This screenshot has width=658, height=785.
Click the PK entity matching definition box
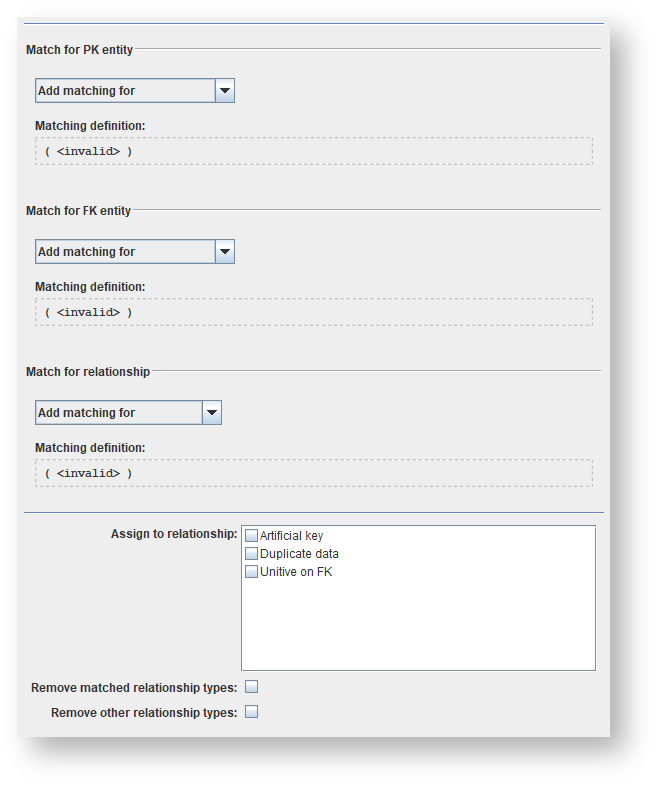313,151
